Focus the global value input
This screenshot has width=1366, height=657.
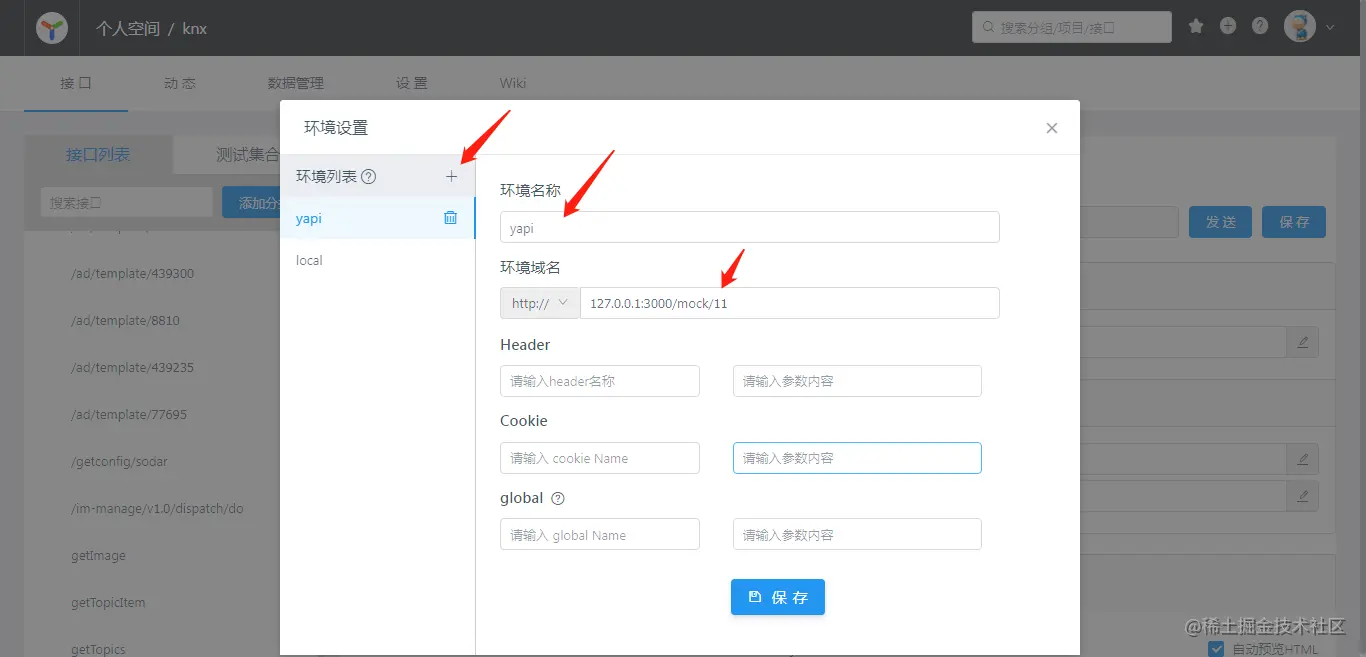[x=857, y=535]
